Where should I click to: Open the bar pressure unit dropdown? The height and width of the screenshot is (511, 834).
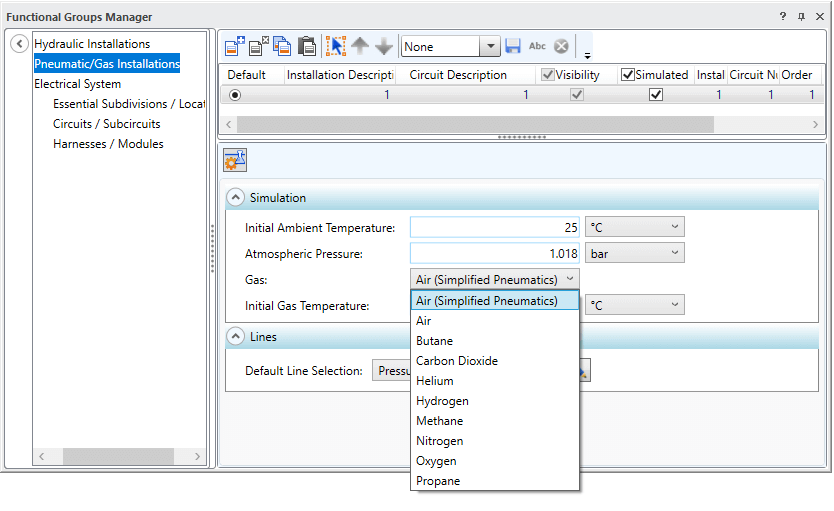635,253
